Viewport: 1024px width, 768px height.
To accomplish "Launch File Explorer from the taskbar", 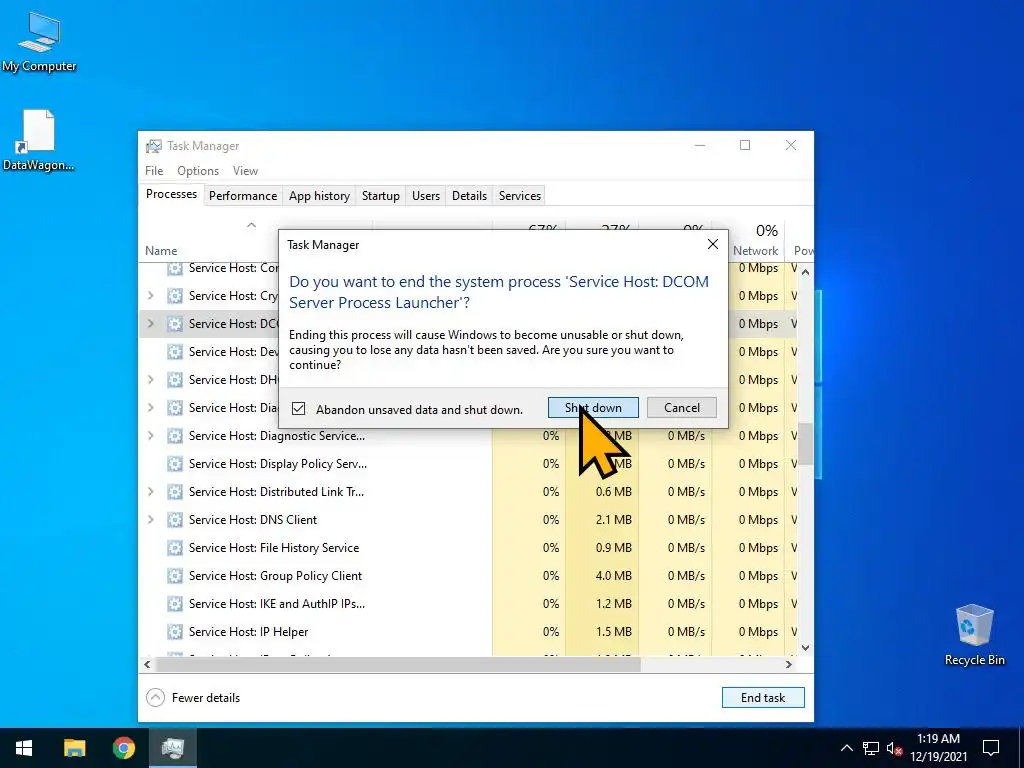I will point(74,748).
